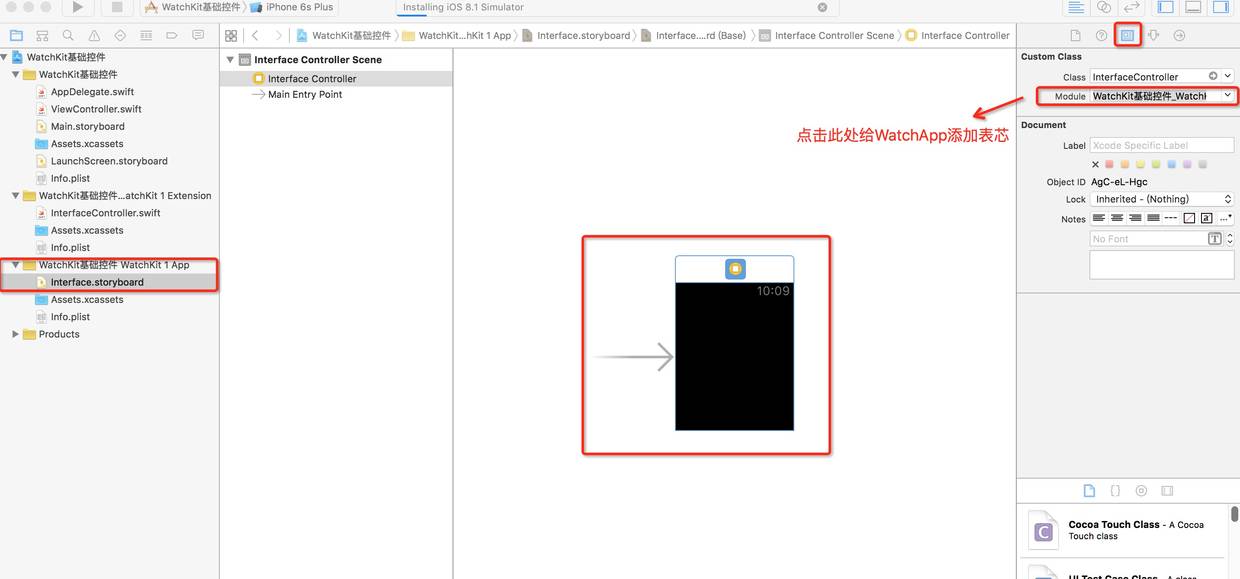
Task: Open the Issue navigator warning icon
Action: (x=94, y=35)
